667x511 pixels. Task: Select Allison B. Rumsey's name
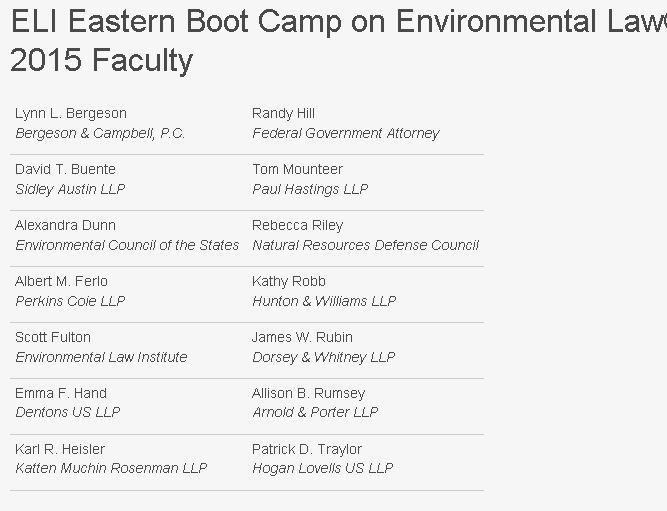pos(308,393)
